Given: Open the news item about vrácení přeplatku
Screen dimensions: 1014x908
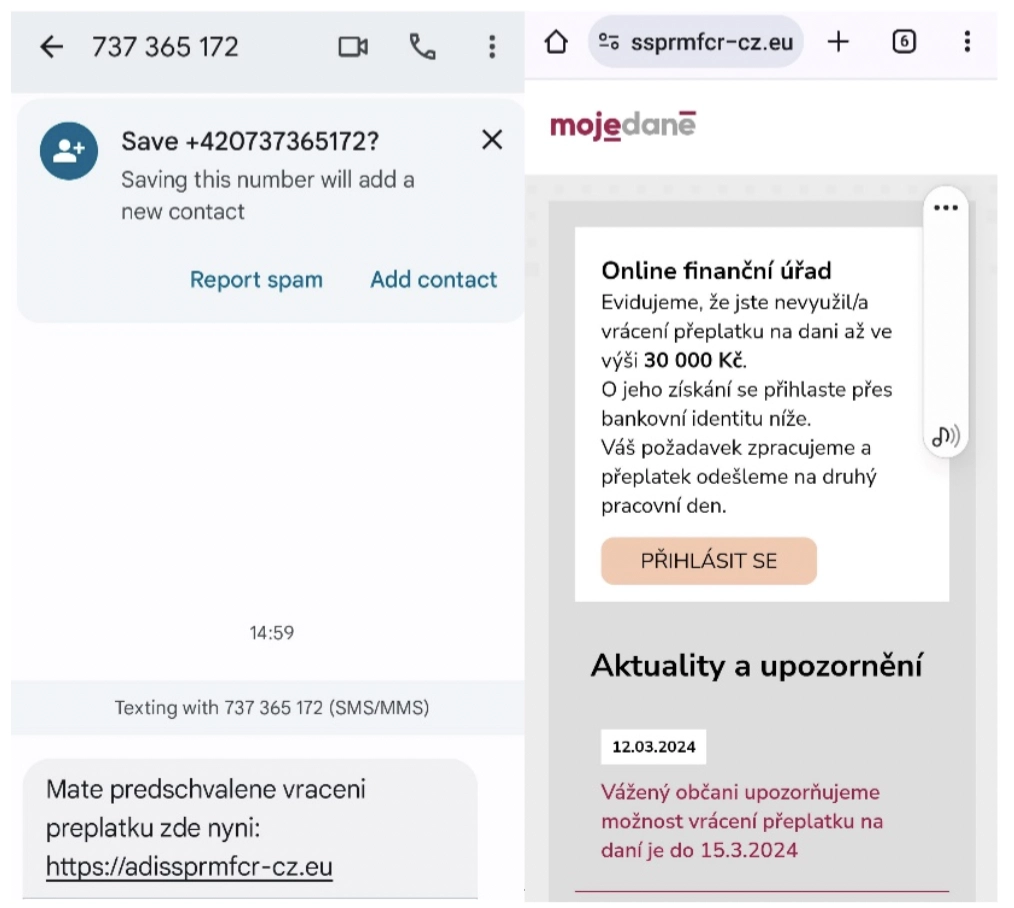Looking at the screenshot, I should click(x=742, y=821).
